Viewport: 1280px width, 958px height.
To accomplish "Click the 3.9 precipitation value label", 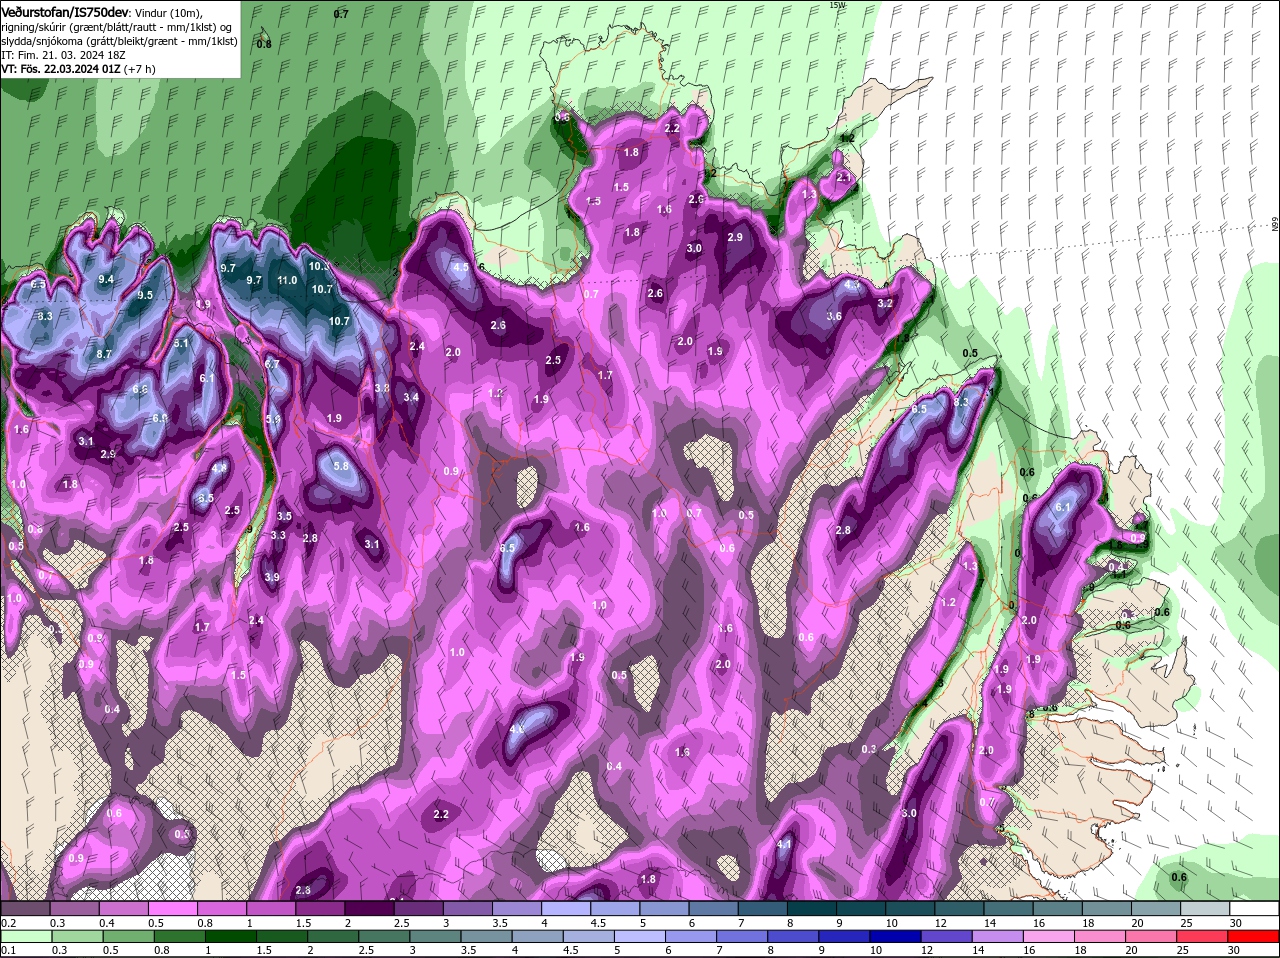I will [x=272, y=577].
